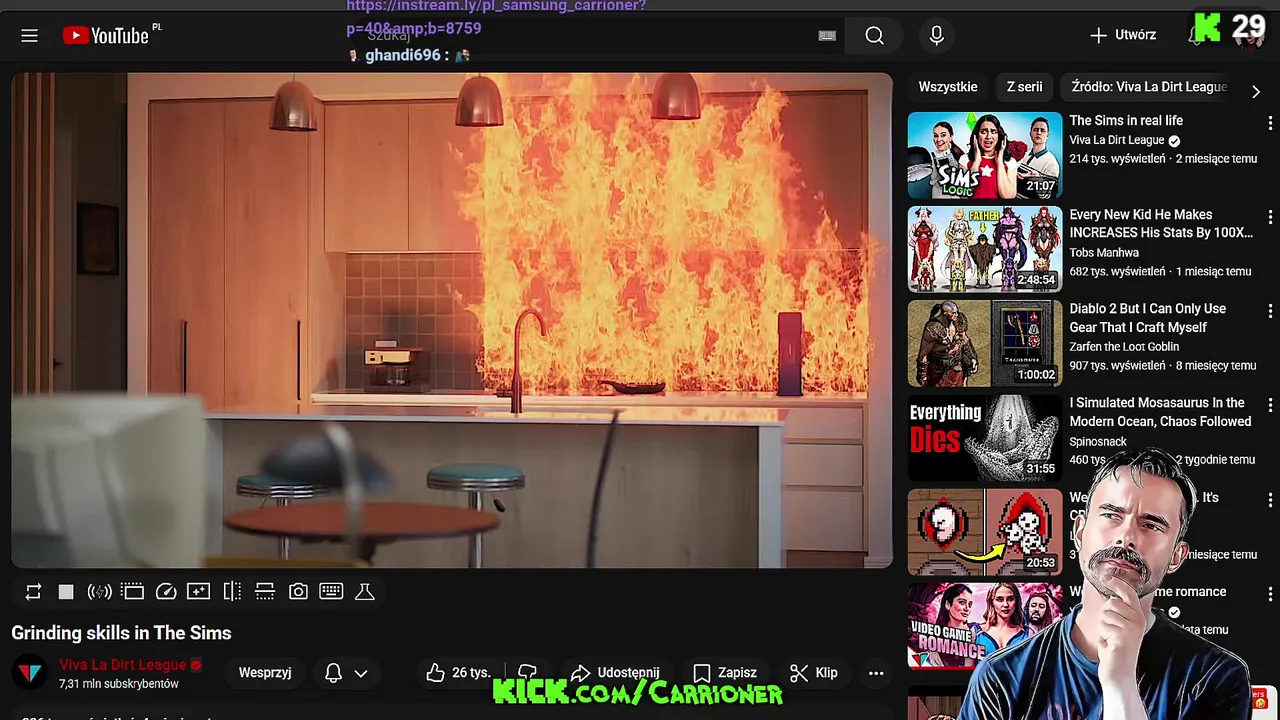Open keyboard shortcuts icon under video

331,592
